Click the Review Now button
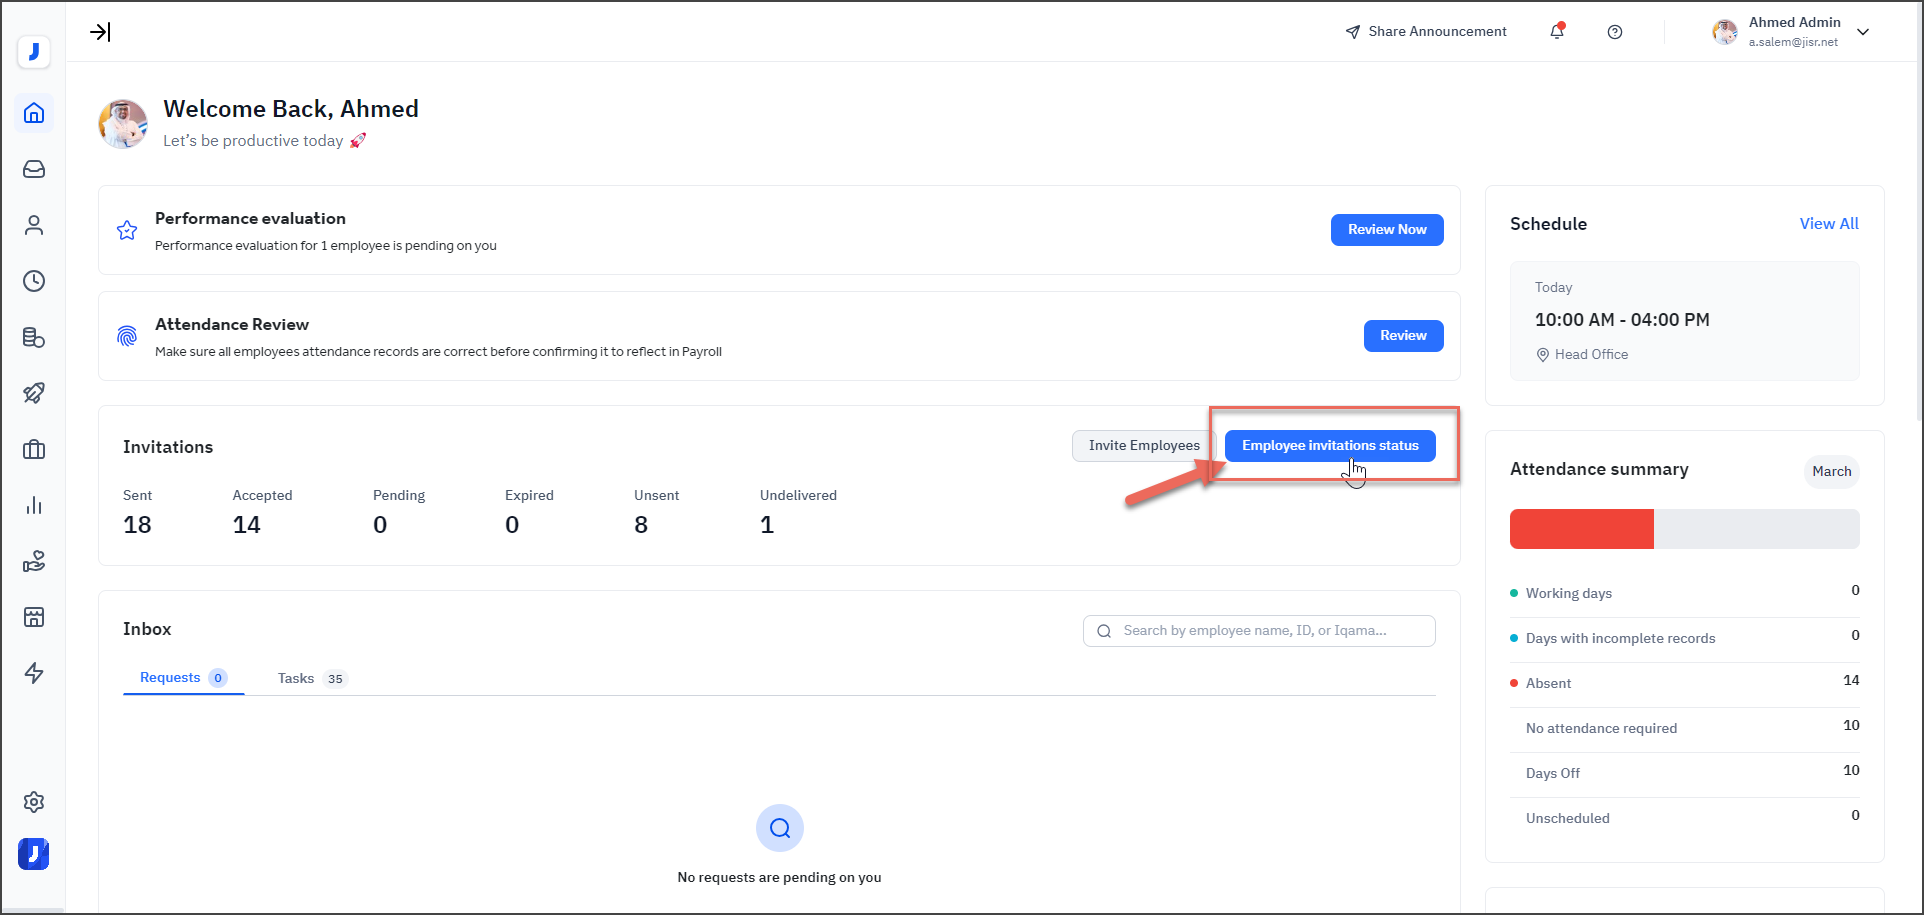This screenshot has width=1924, height=915. 1386,230
